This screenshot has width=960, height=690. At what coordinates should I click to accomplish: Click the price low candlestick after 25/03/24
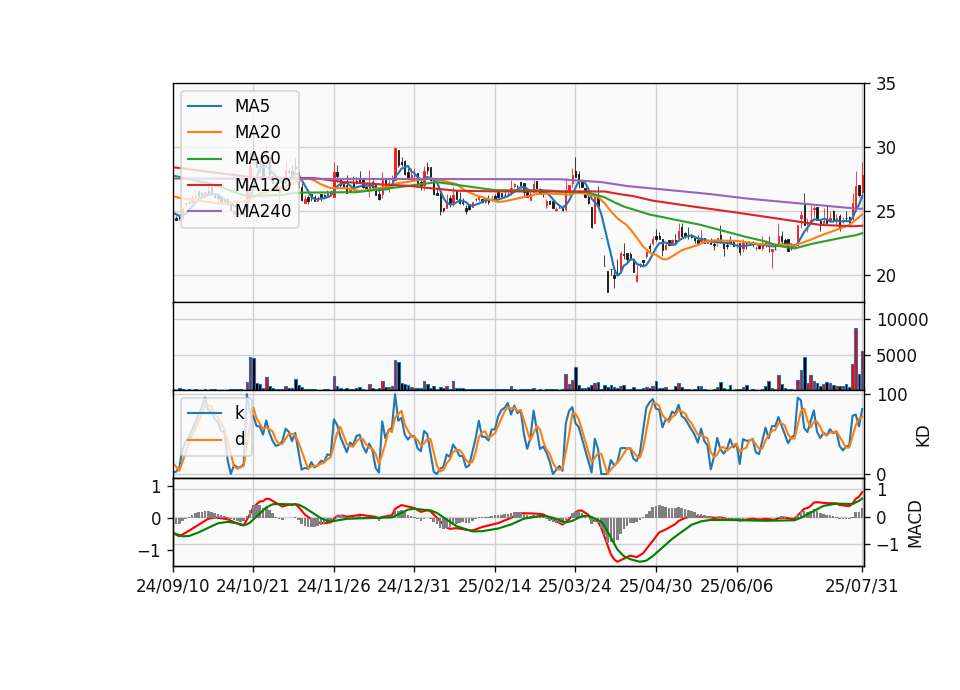[608, 280]
